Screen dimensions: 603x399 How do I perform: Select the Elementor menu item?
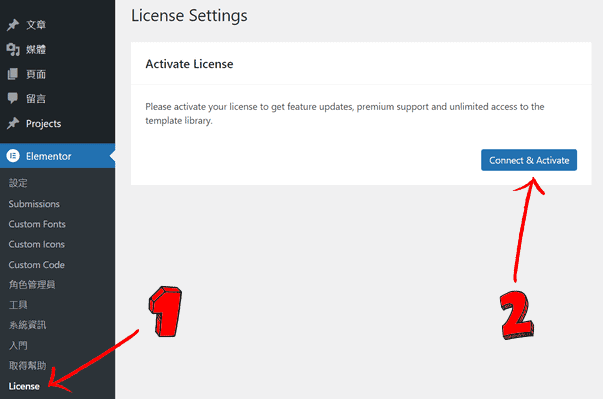(57, 156)
